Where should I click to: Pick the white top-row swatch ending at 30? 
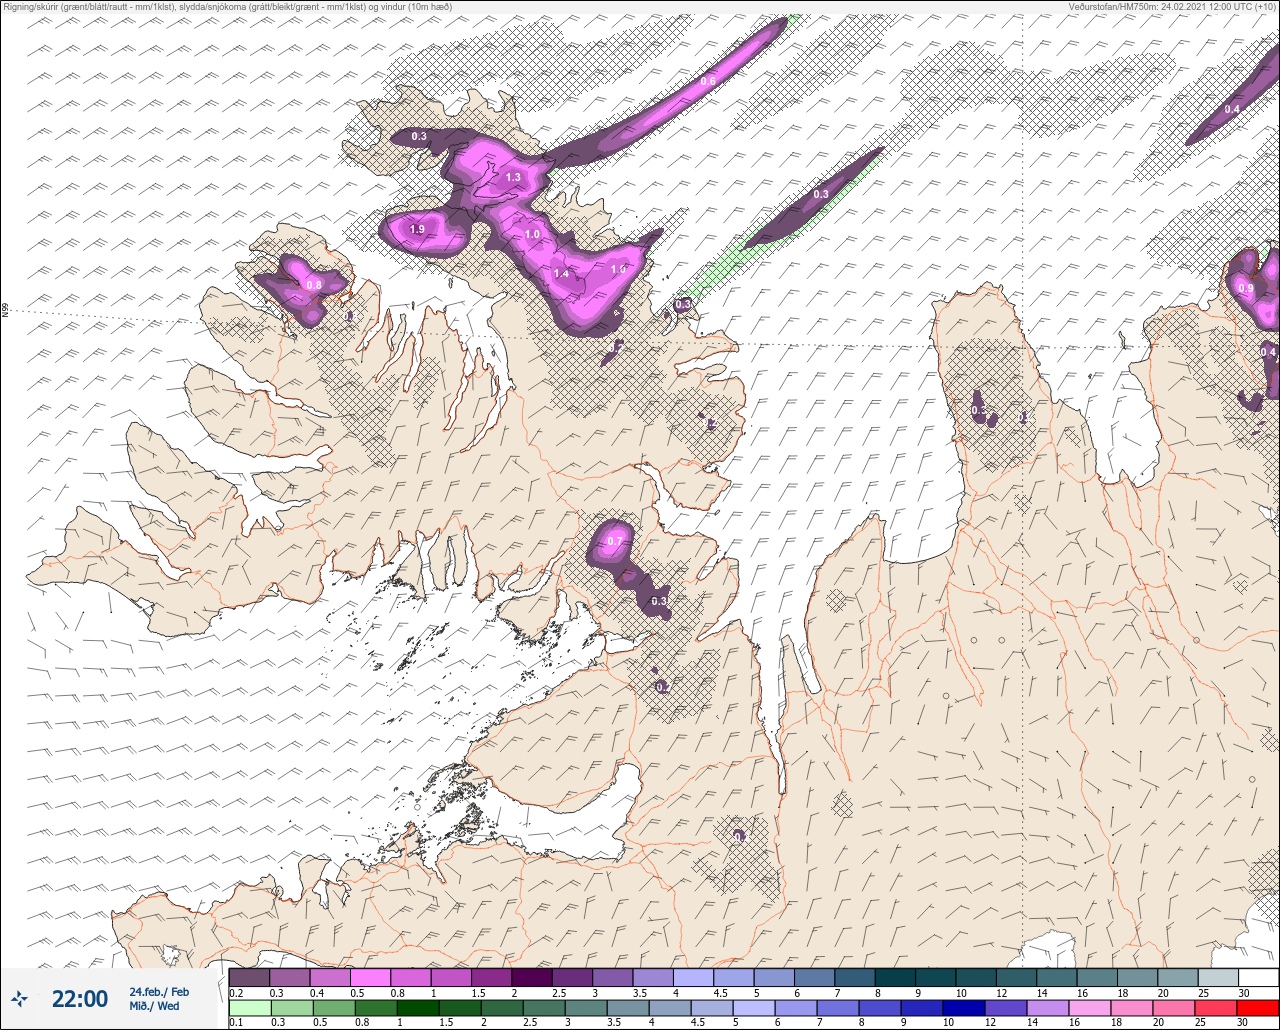[x=1258, y=977]
